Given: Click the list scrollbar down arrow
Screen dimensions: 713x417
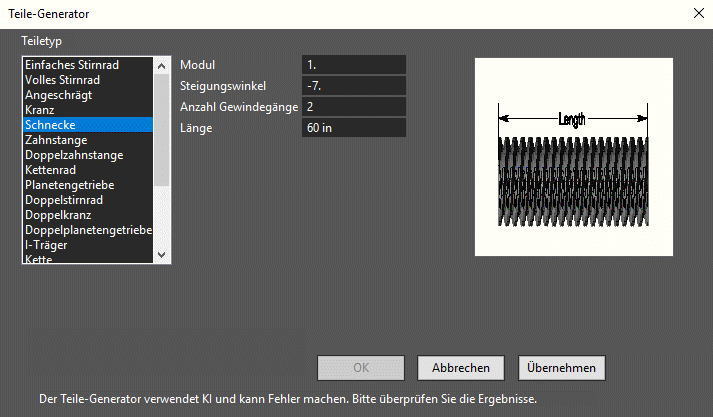Looking at the screenshot, I should pos(161,255).
